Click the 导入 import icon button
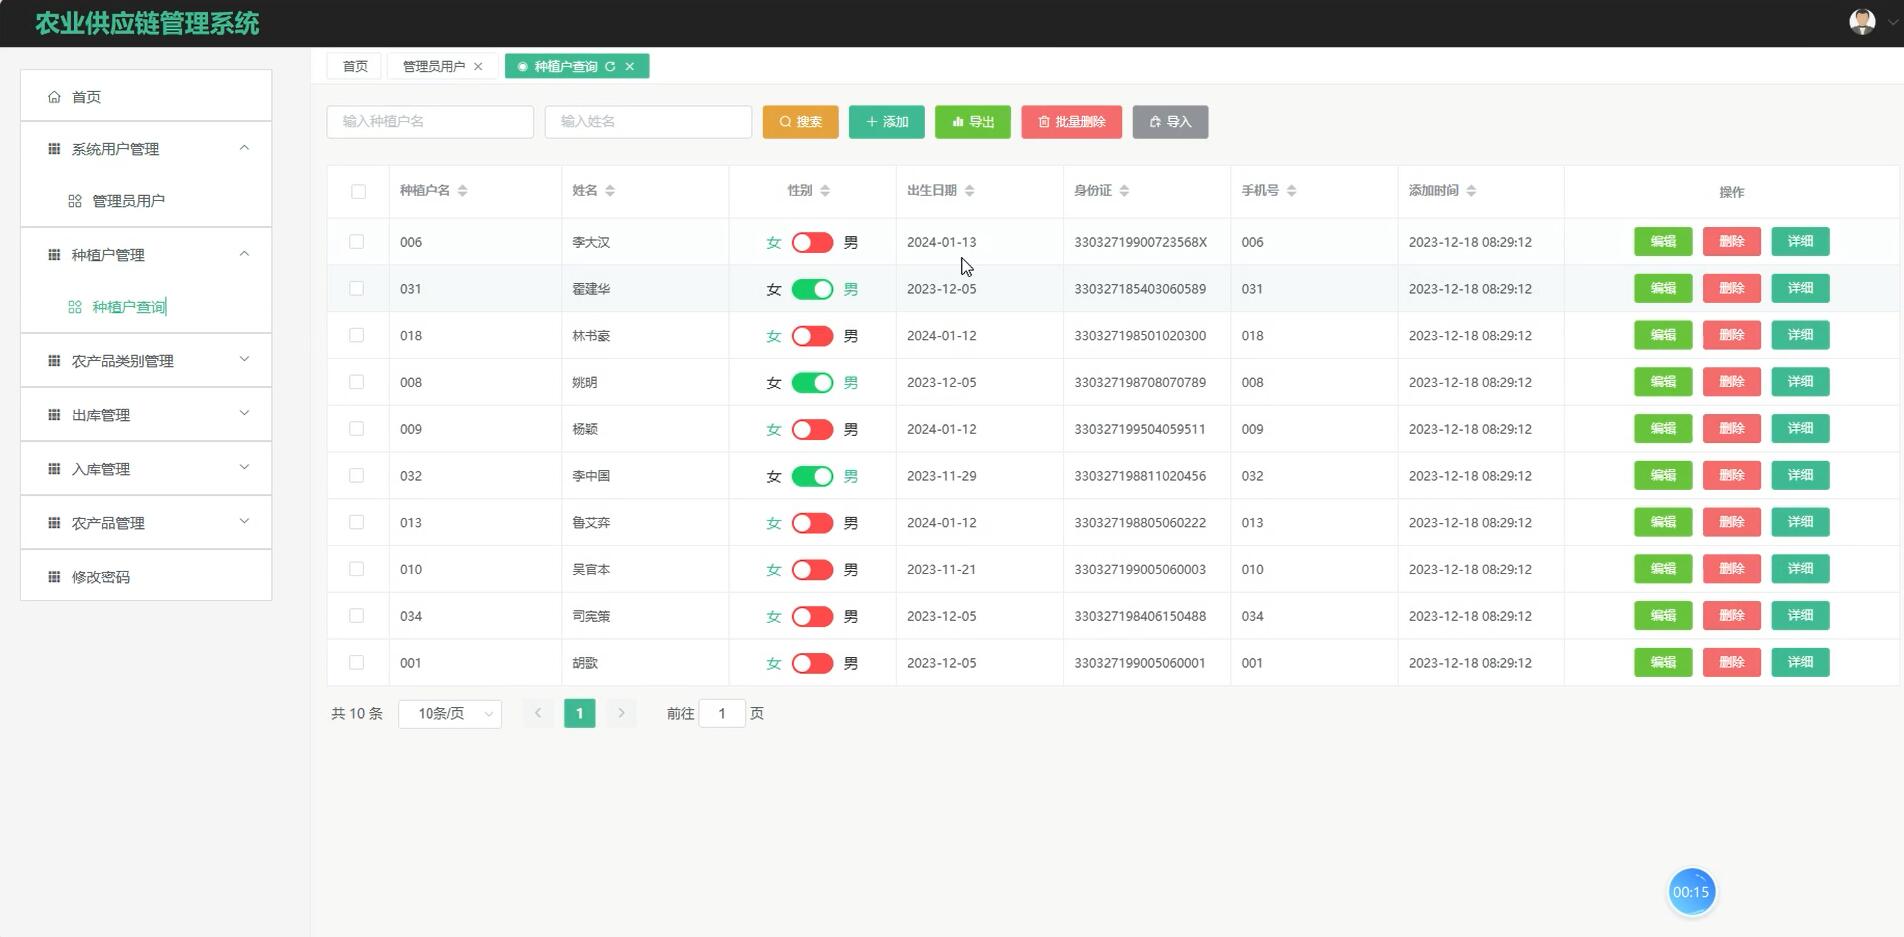This screenshot has height=937, width=1904. (1156, 121)
